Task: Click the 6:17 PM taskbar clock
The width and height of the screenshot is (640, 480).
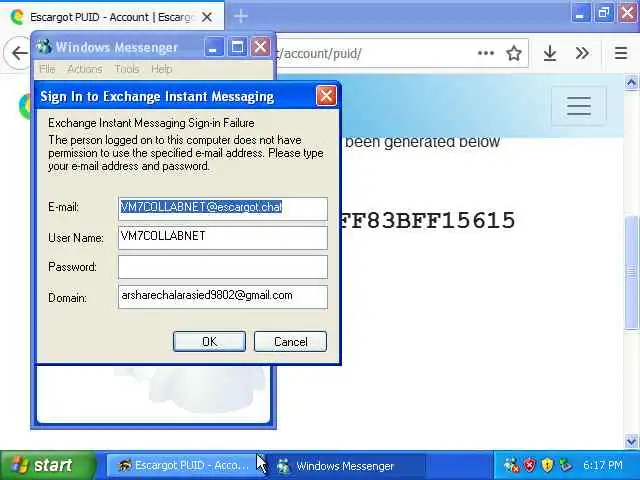Action: 602,465
